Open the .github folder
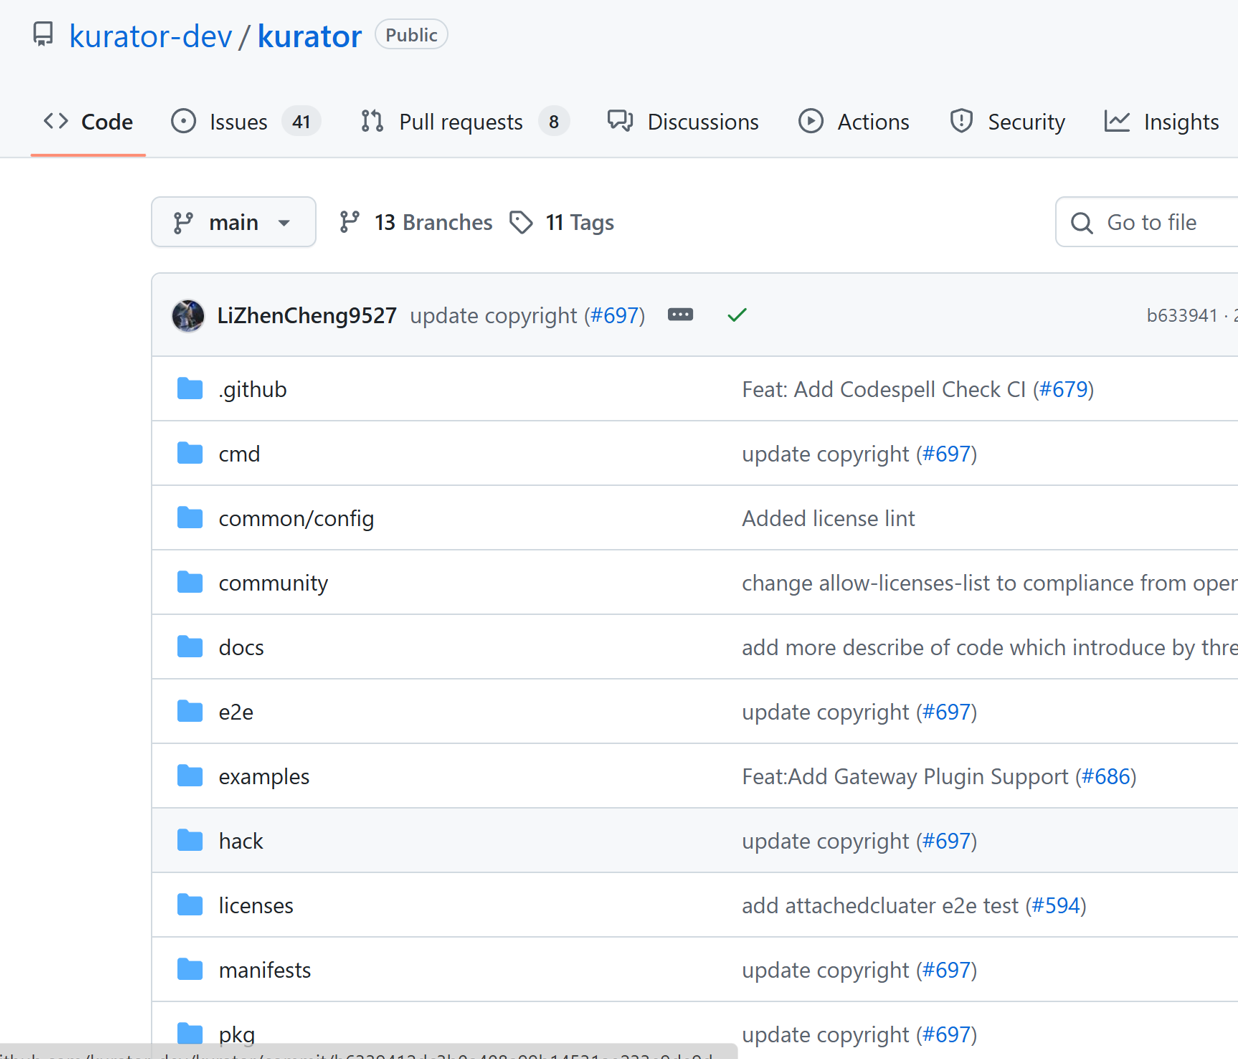The image size is (1238, 1059). pyautogui.click(x=253, y=389)
